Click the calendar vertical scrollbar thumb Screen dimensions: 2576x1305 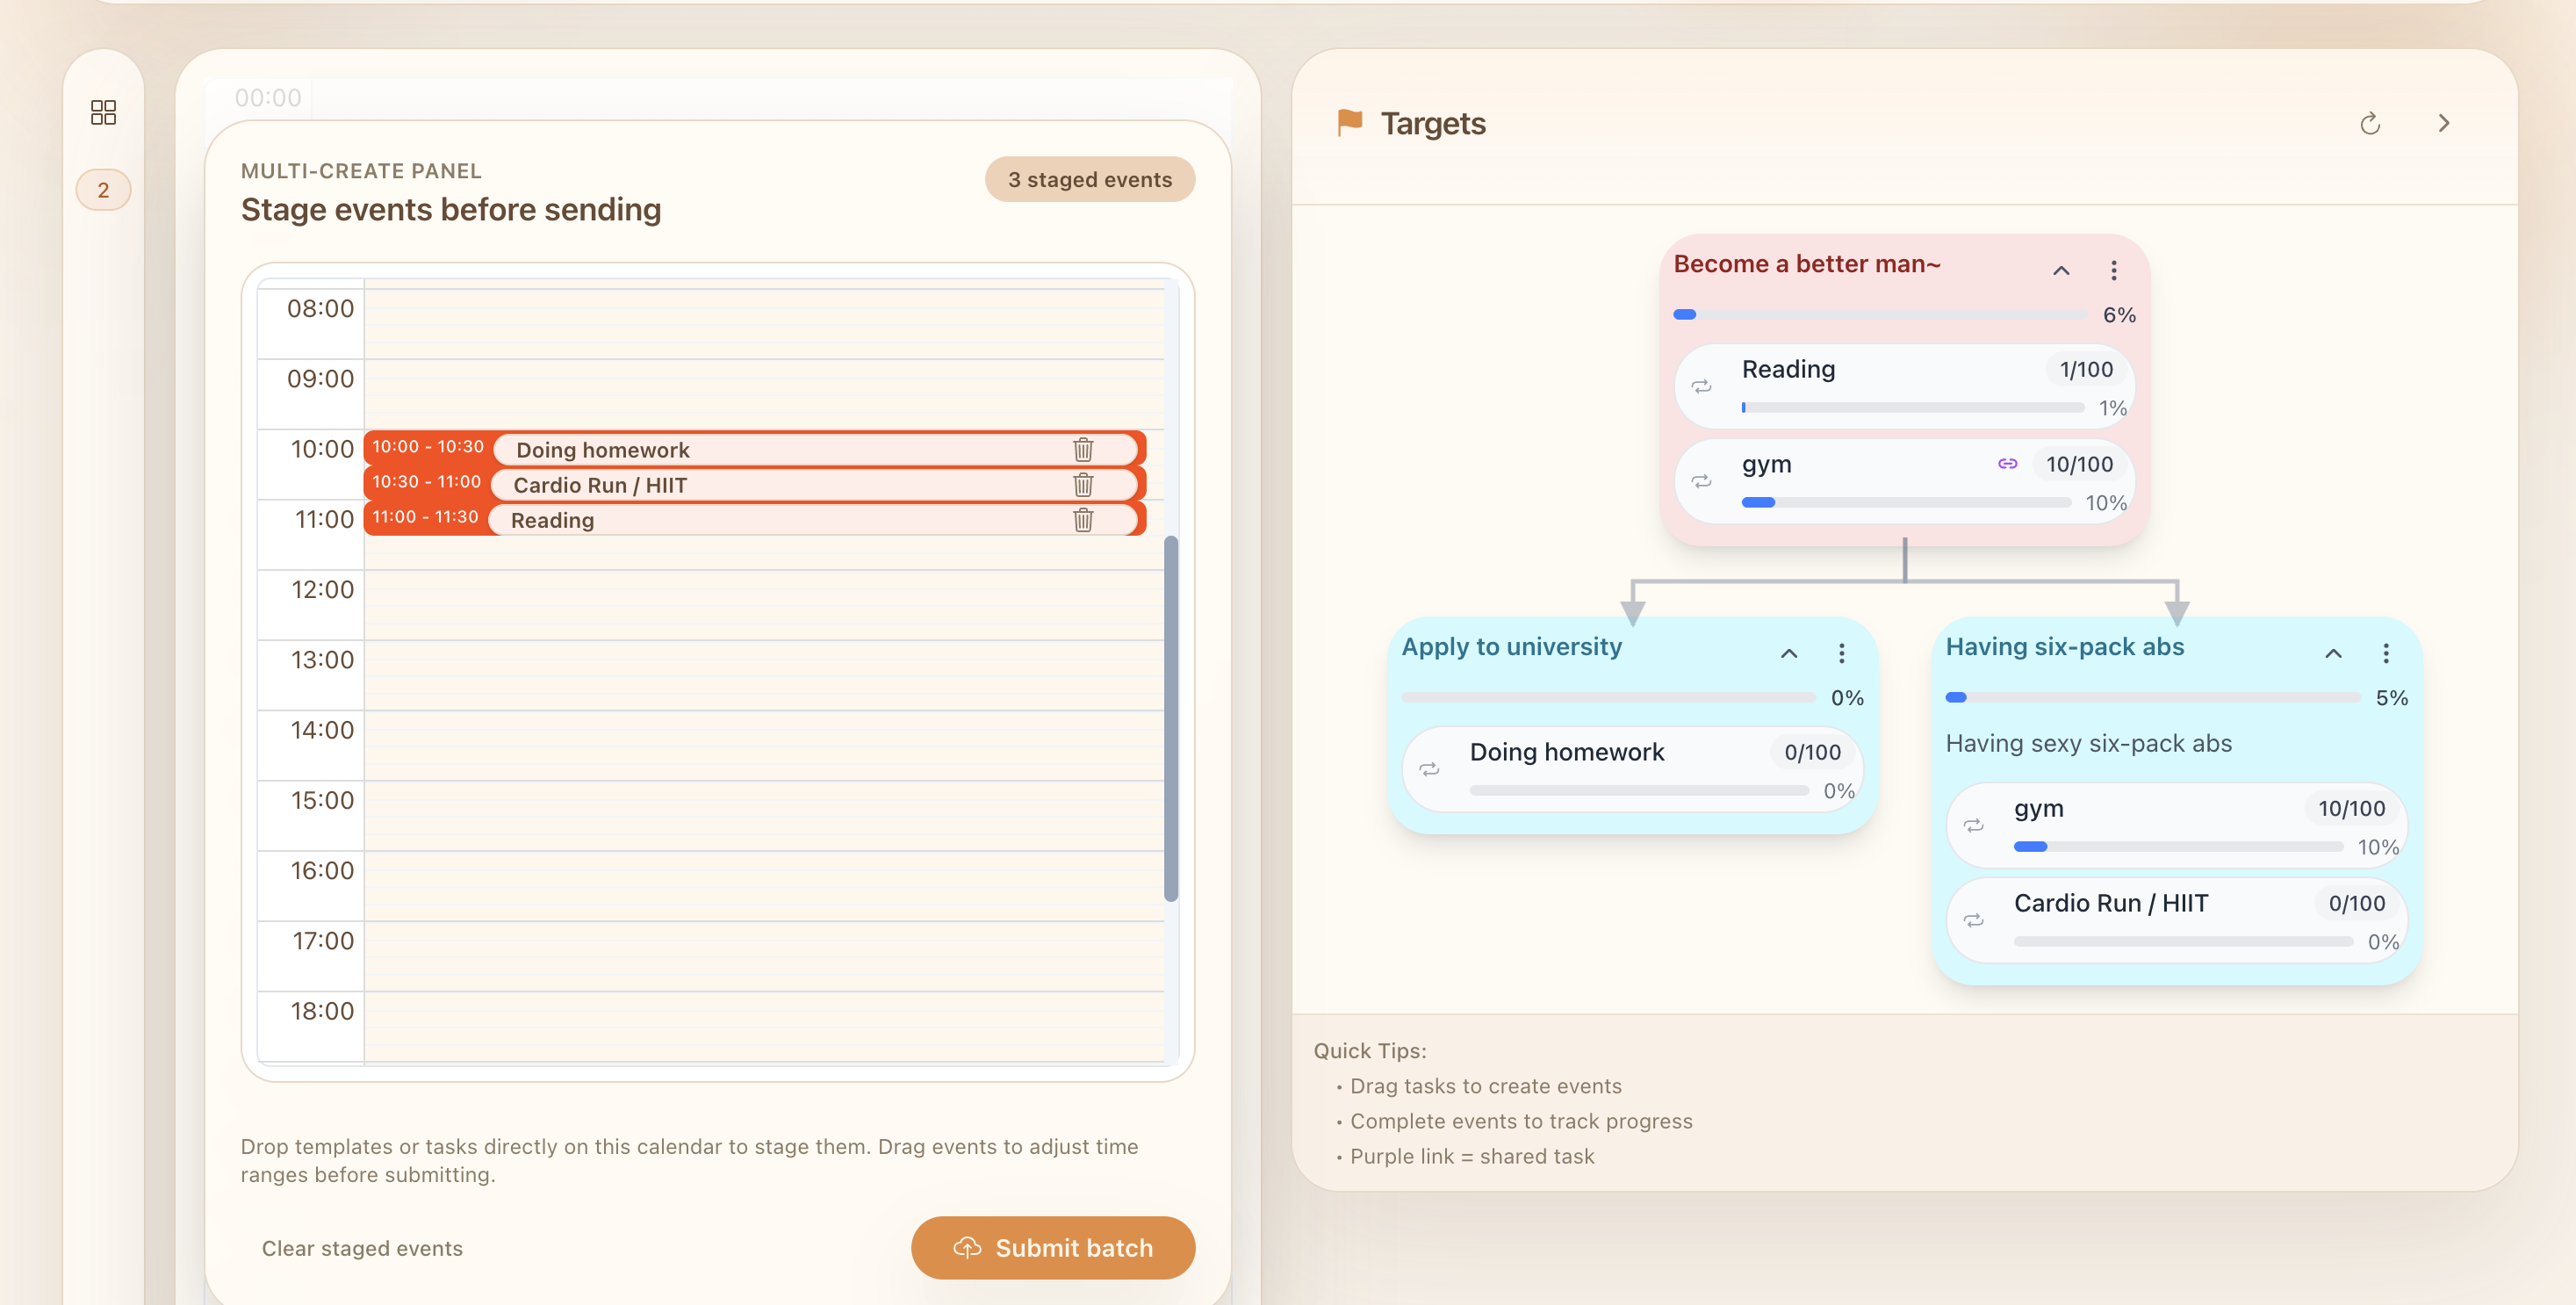[x=1171, y=719]
